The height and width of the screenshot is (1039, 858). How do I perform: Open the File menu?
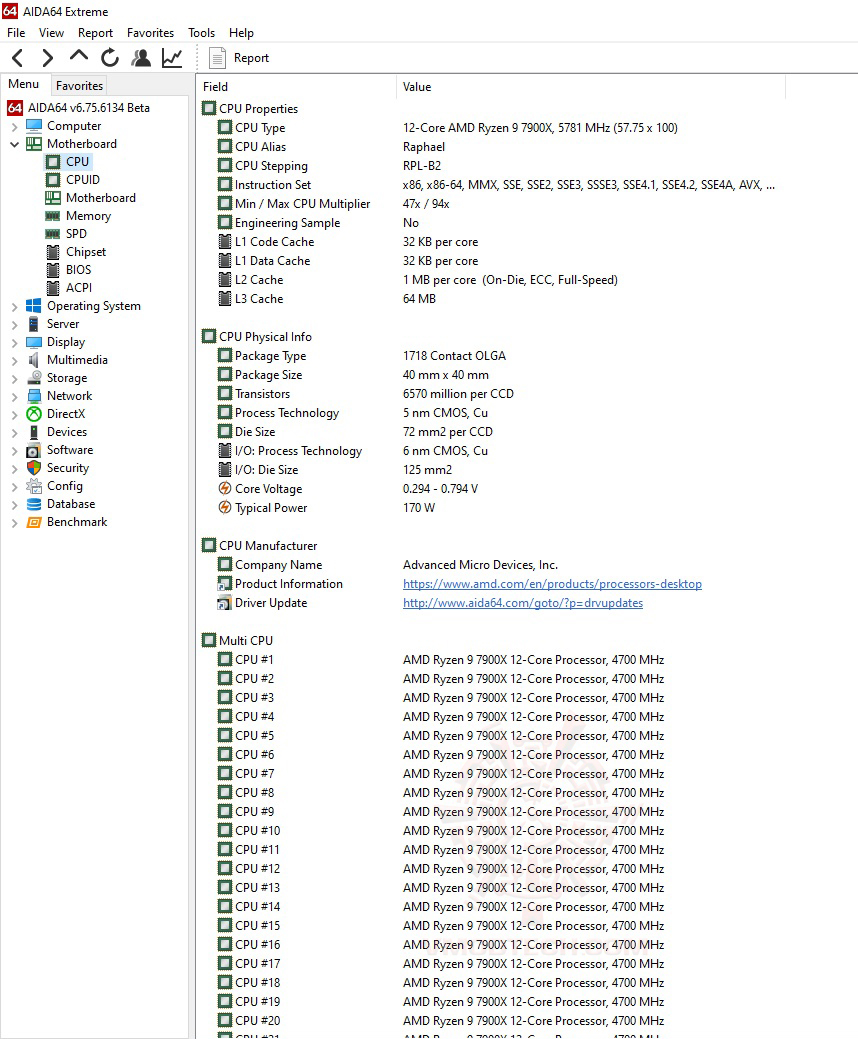(x=16, y=32)
